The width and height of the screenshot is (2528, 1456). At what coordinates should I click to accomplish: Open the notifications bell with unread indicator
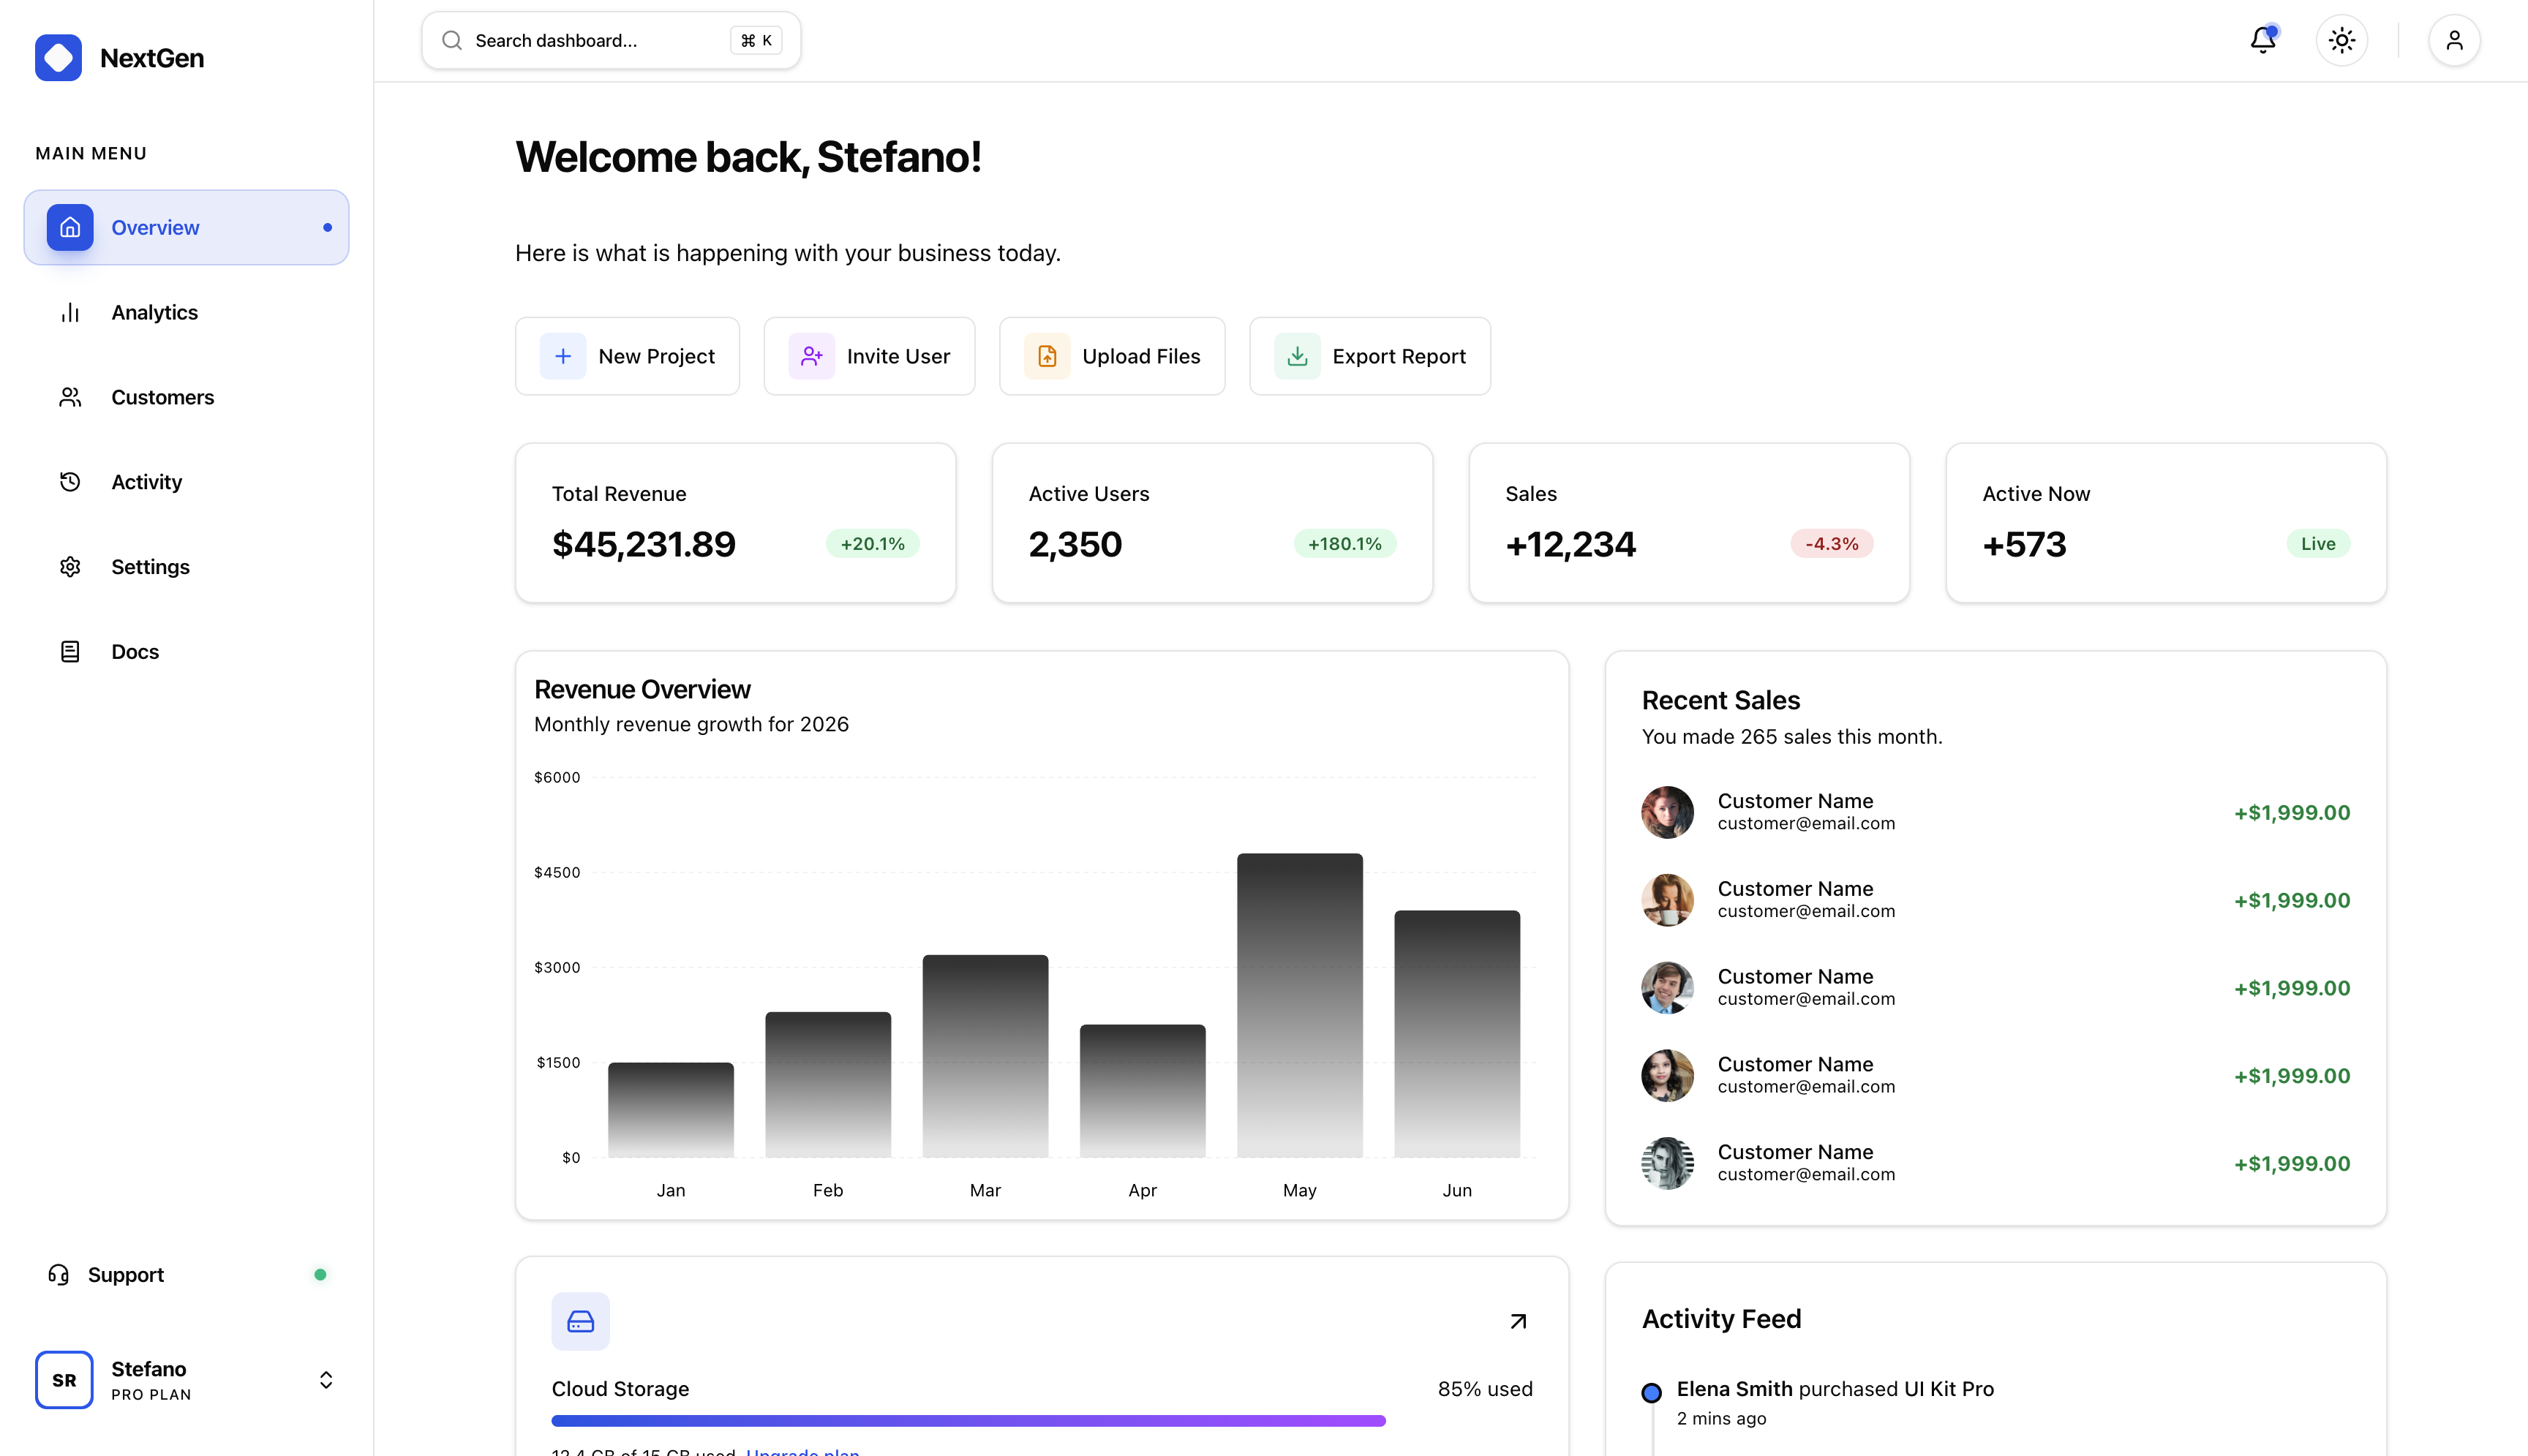[x=2262, y=40]
